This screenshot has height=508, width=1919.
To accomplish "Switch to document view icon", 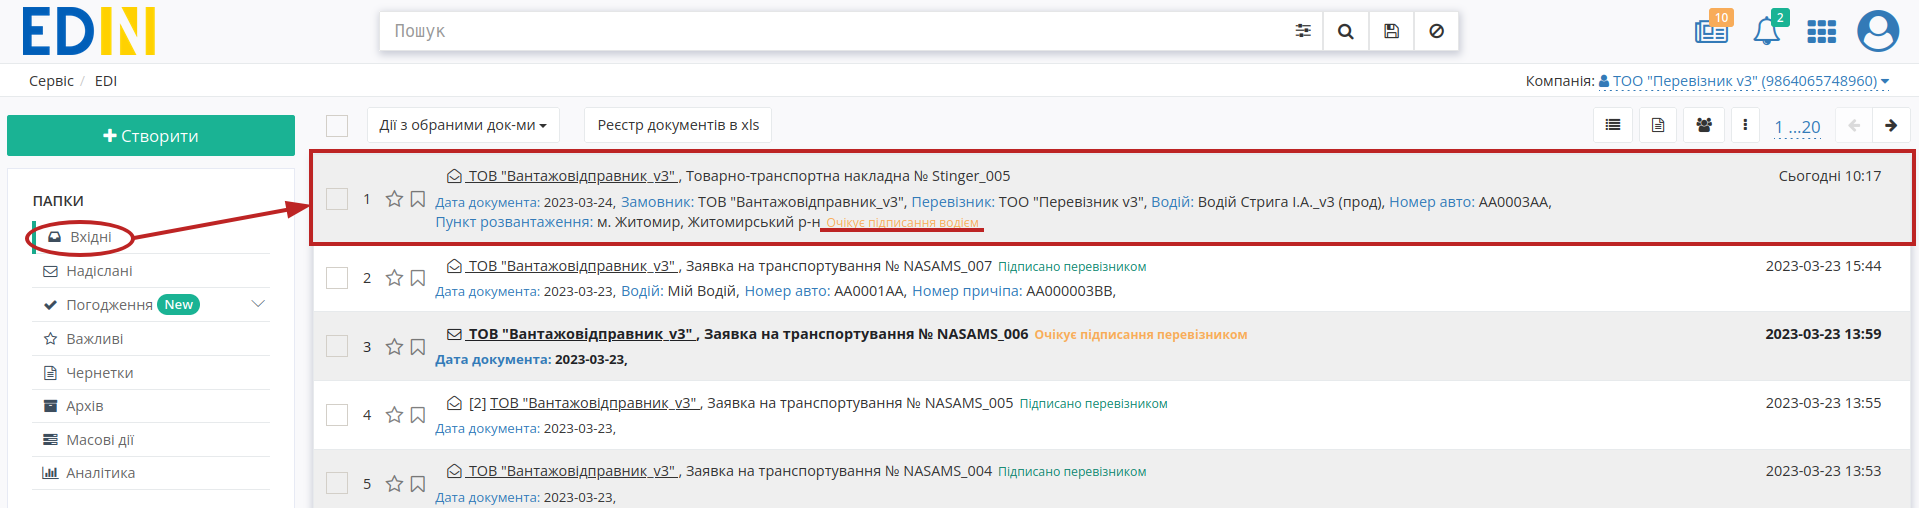I will 1658,125.
